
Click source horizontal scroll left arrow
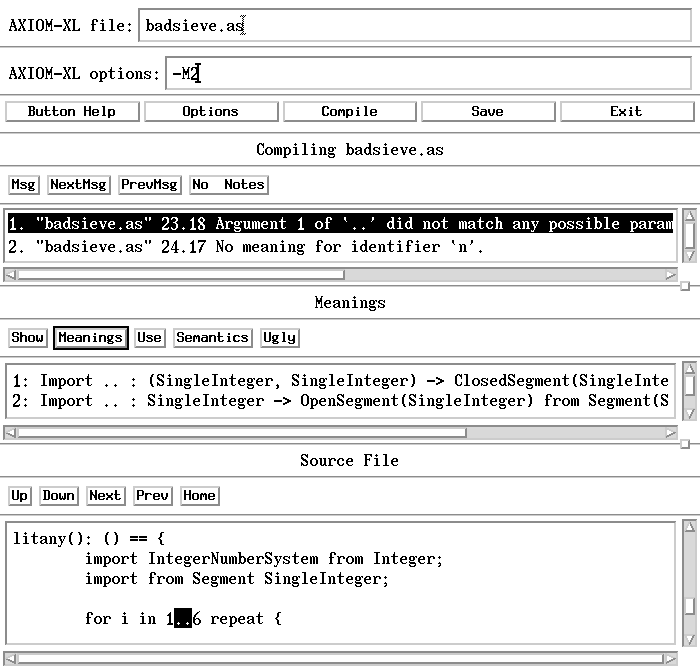10,658
